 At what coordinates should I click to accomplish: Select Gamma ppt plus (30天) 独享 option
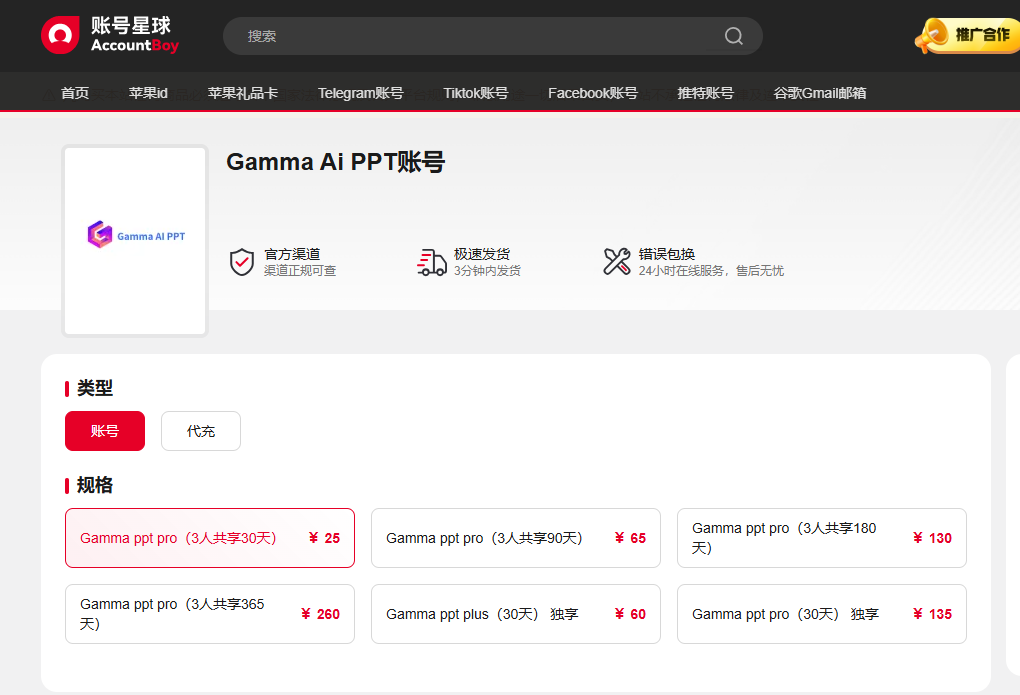pyautogui.click(x=516, y=614)
